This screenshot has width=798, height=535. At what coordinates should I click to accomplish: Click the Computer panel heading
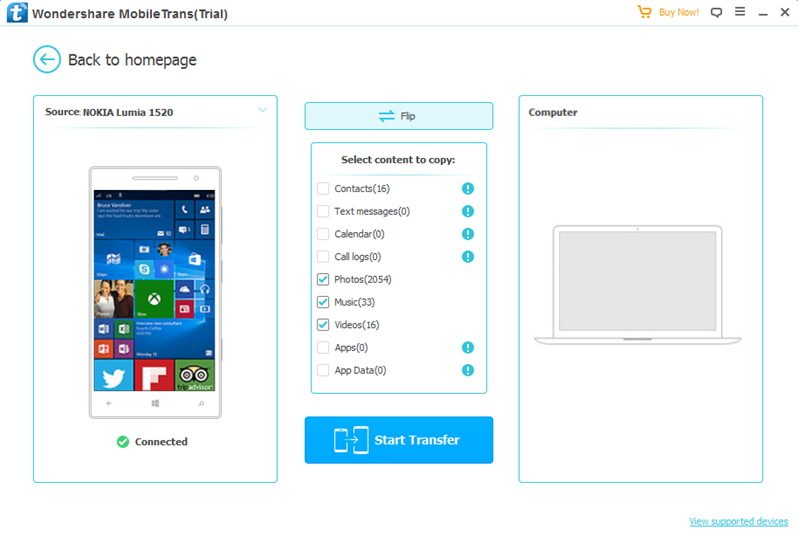[553, 112]
